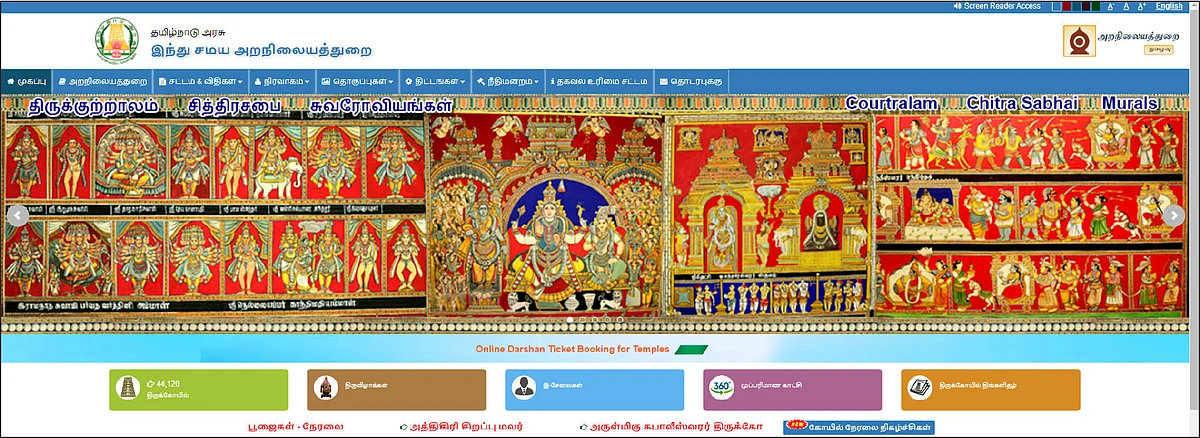Reset font size with the middle A icon
Image resolution: width=1200 pixels, height=438 pixels.
coord(1126,6)
